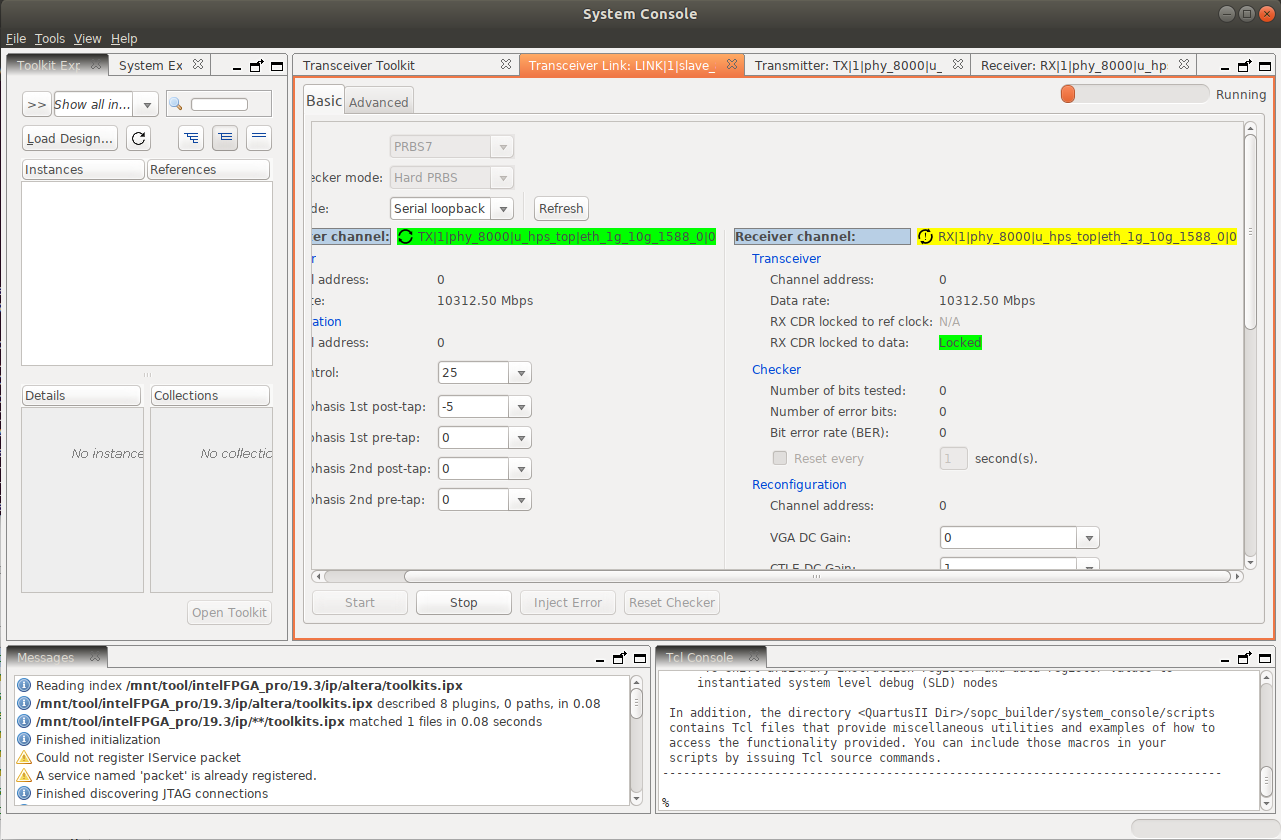Click the Running progress bar
This screenshot has width=1281, height=840.
pyautogui.click(x=1134, y=93)
